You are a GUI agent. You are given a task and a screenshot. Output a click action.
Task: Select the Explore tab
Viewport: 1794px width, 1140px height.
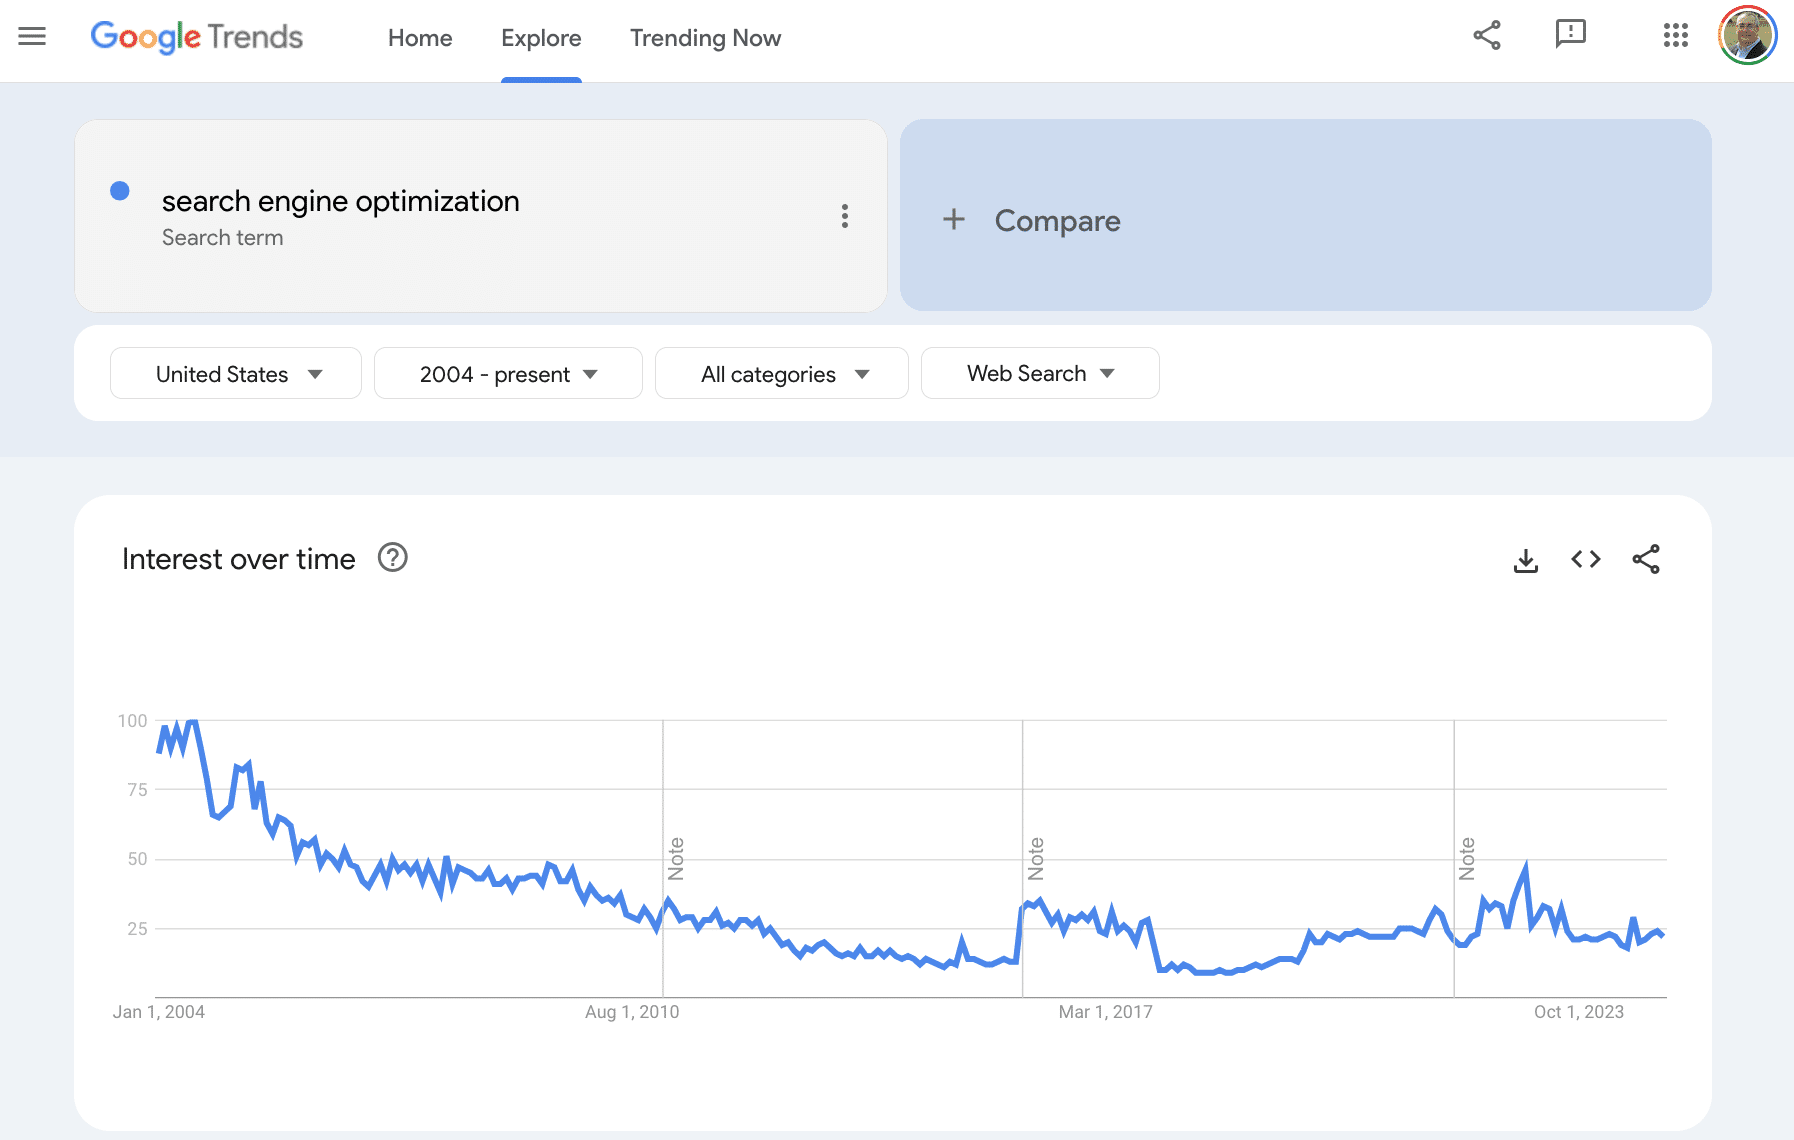(541, 38)
